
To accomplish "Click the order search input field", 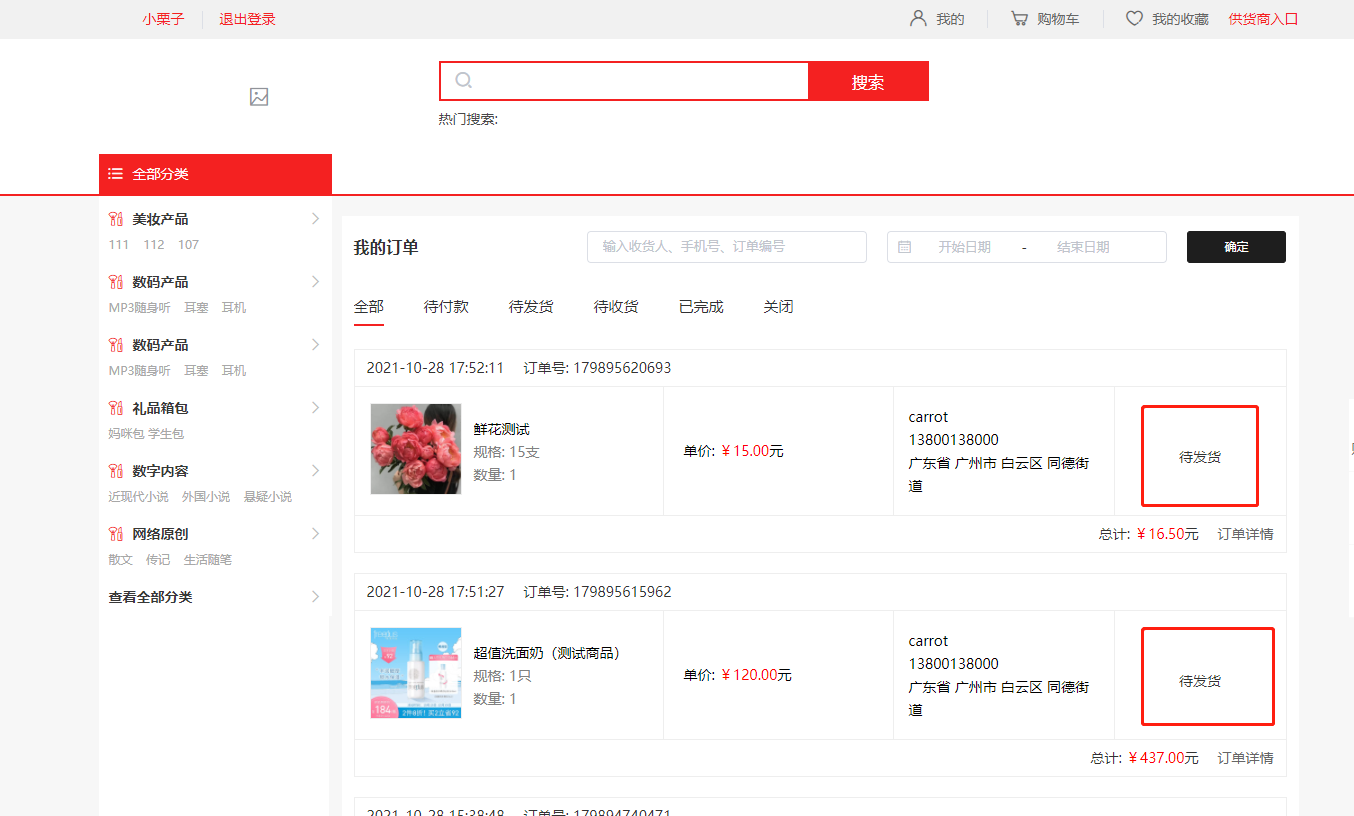I will coord(726,247).
